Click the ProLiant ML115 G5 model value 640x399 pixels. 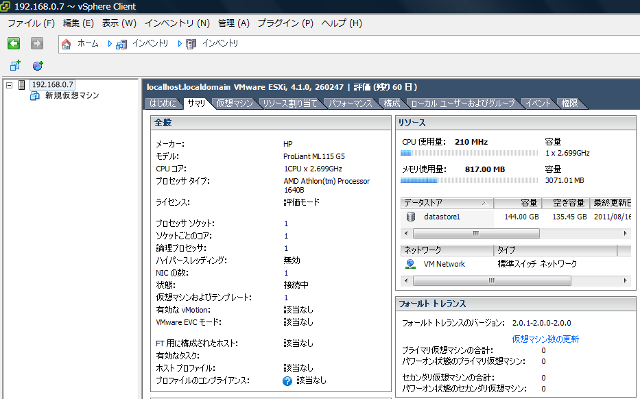tap(314, 156)
